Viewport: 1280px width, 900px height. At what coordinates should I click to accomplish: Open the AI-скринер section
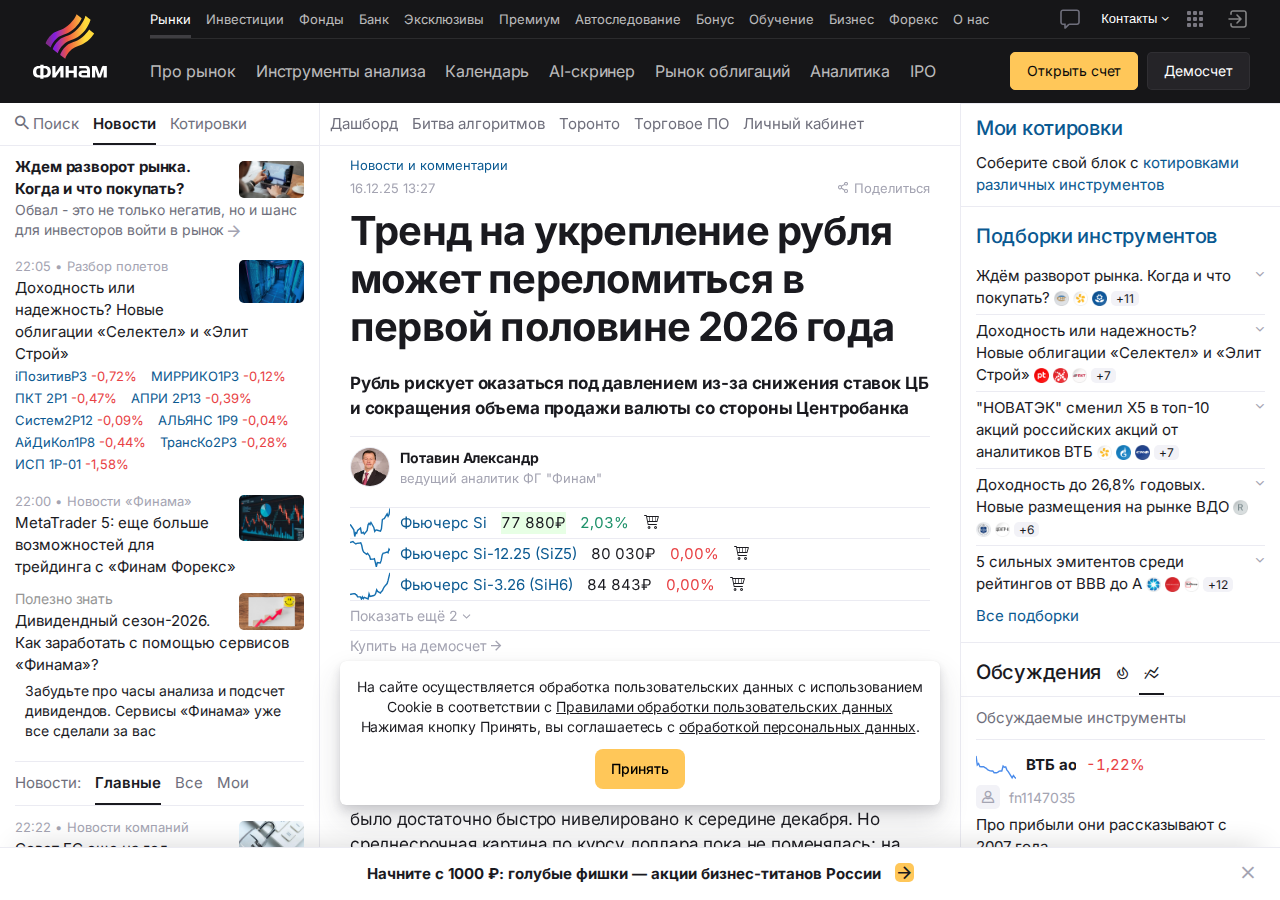592,71
